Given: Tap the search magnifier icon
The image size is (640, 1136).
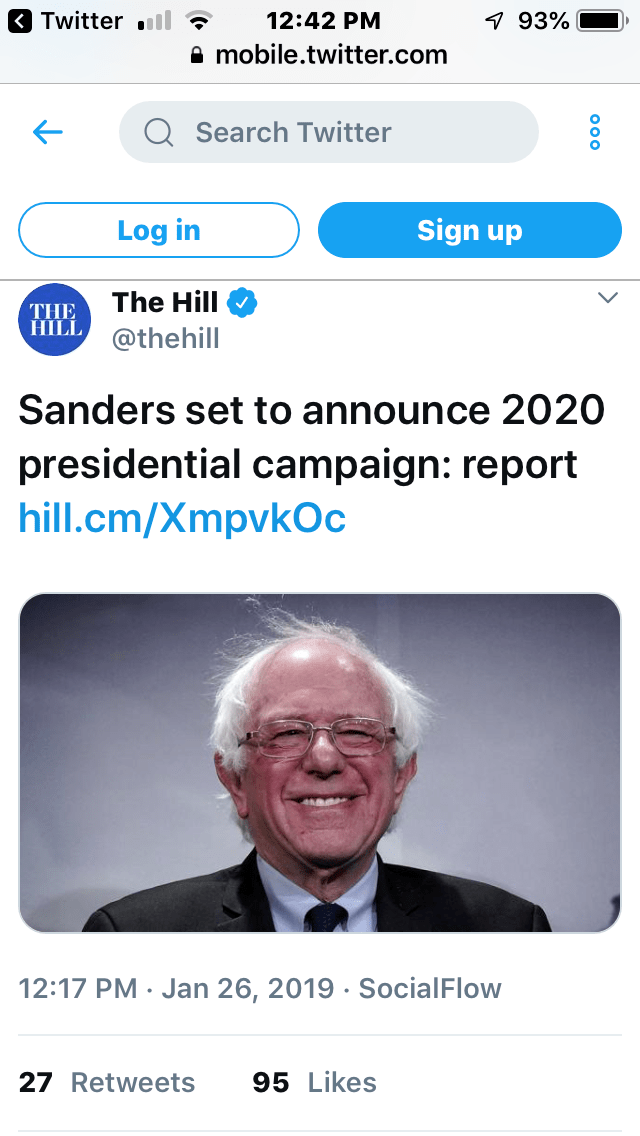Looking at the screenshot, I should pos(159,132).
